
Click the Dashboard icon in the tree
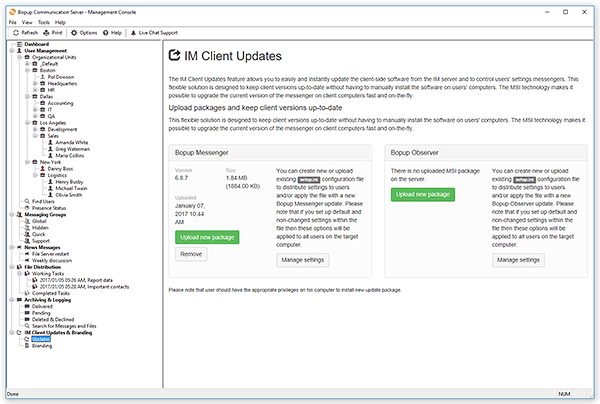20,44
